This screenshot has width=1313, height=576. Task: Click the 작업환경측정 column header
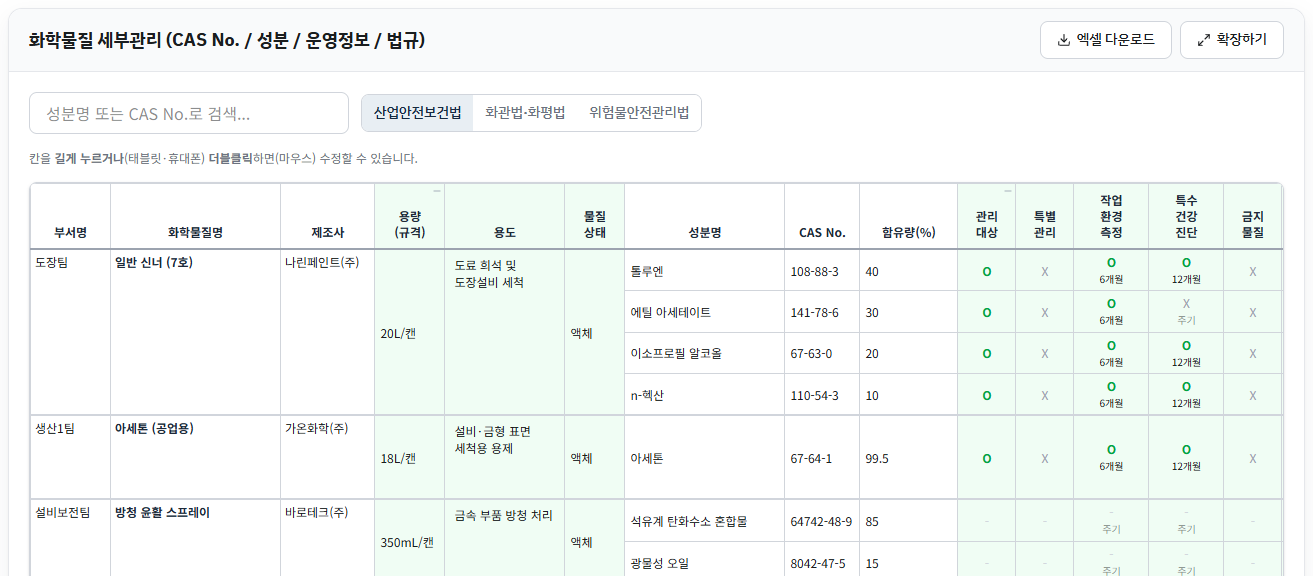(1111, 216)
